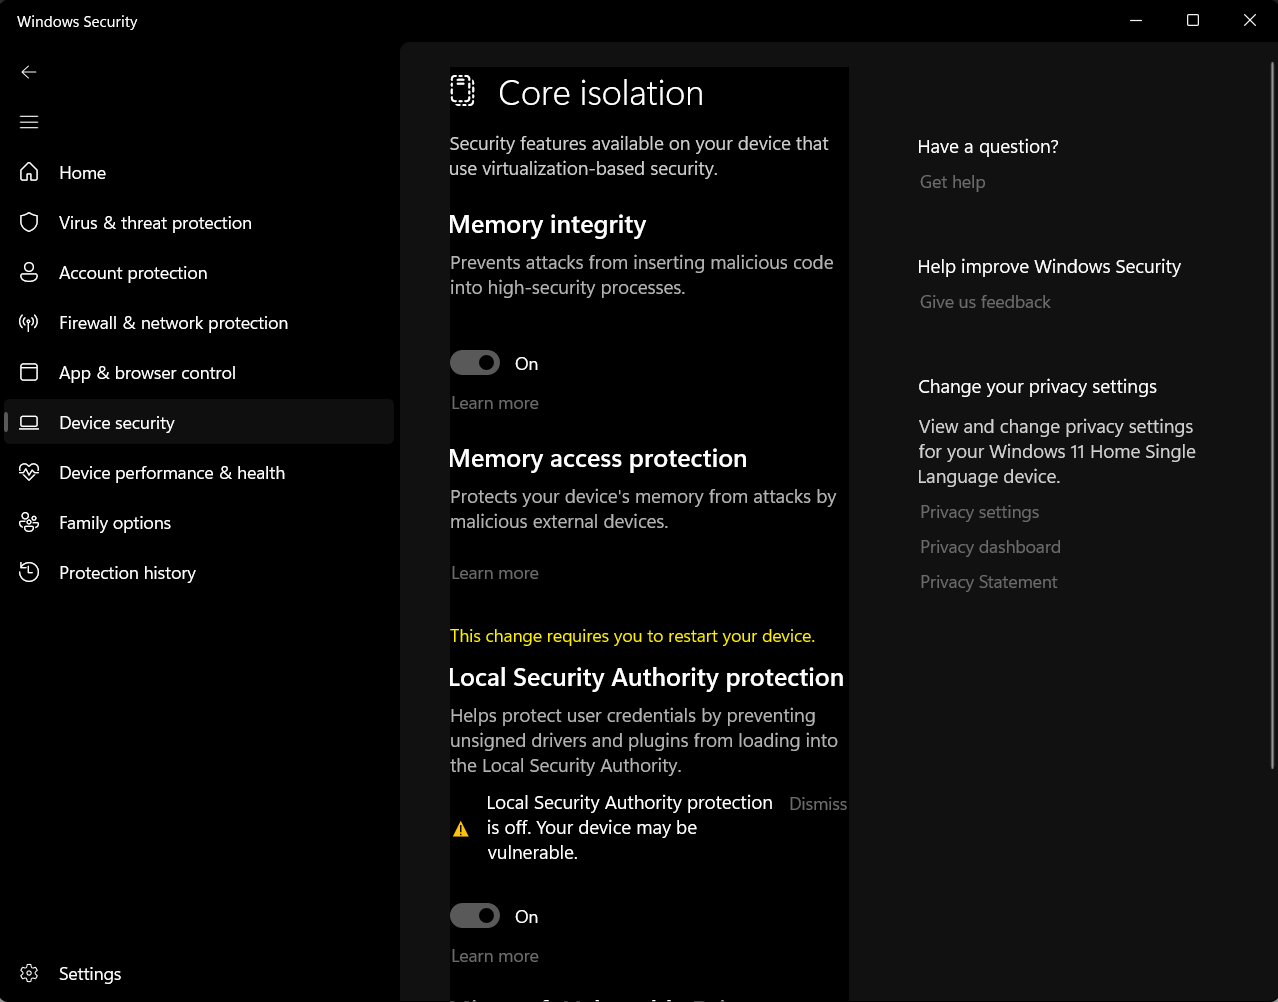This screenshot has height=1002, width=1278.
Task: Click the Account protection person icon
Action: point(29,272)
